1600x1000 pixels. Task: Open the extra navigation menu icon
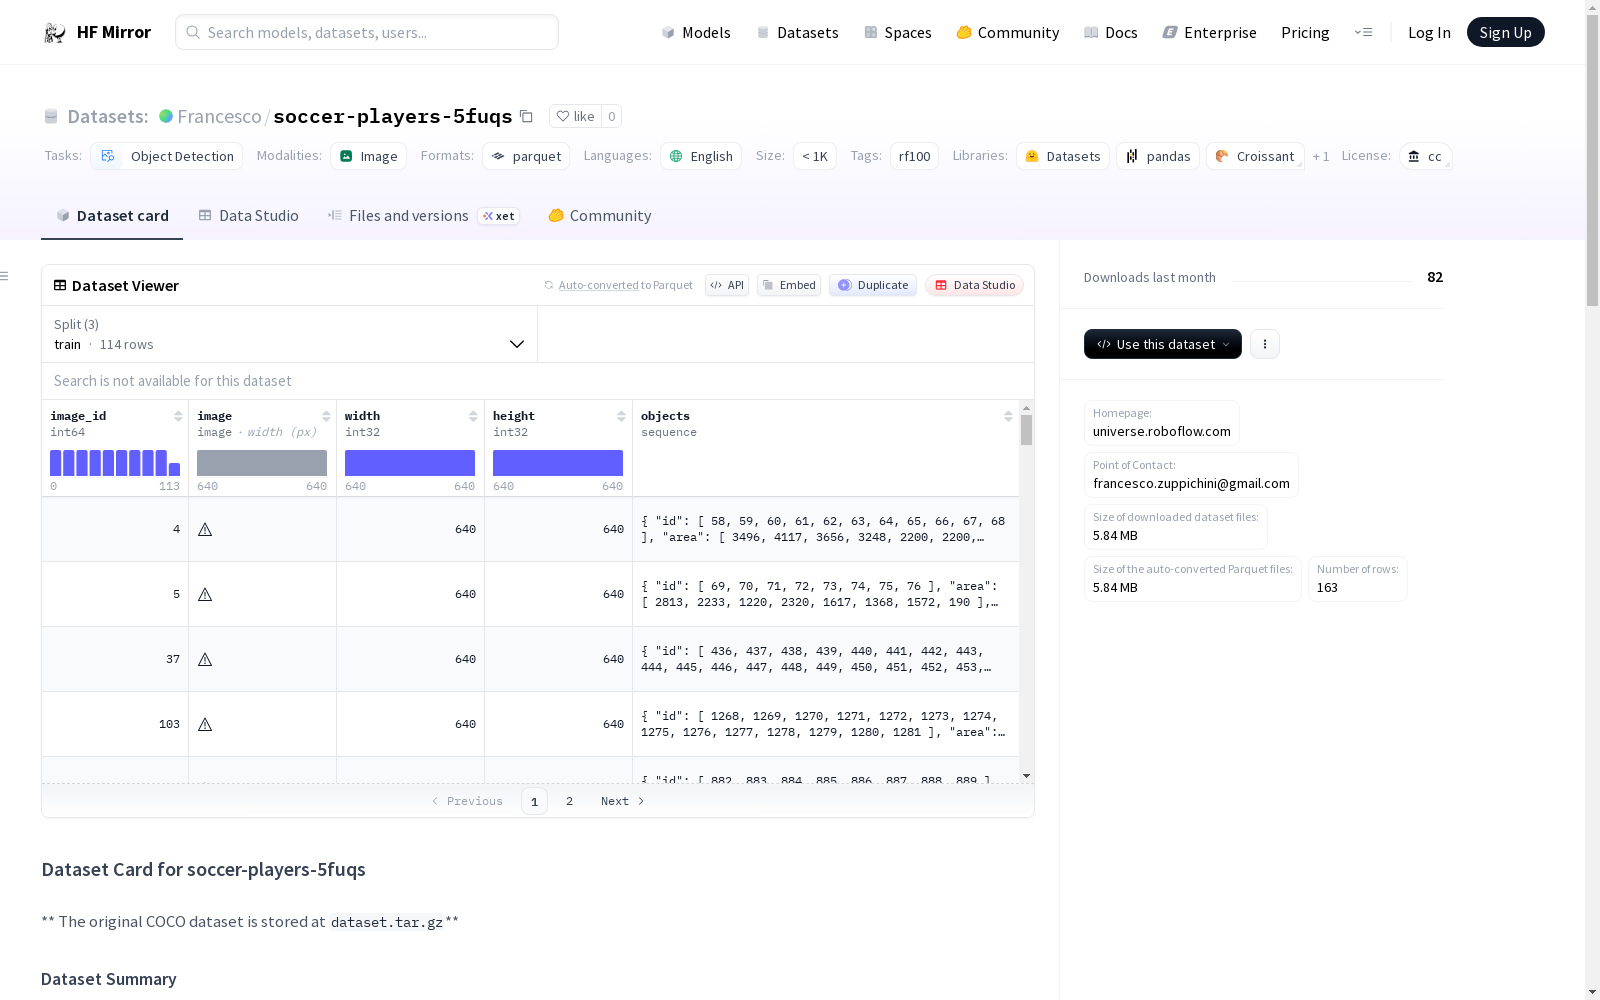point(1364,32)
